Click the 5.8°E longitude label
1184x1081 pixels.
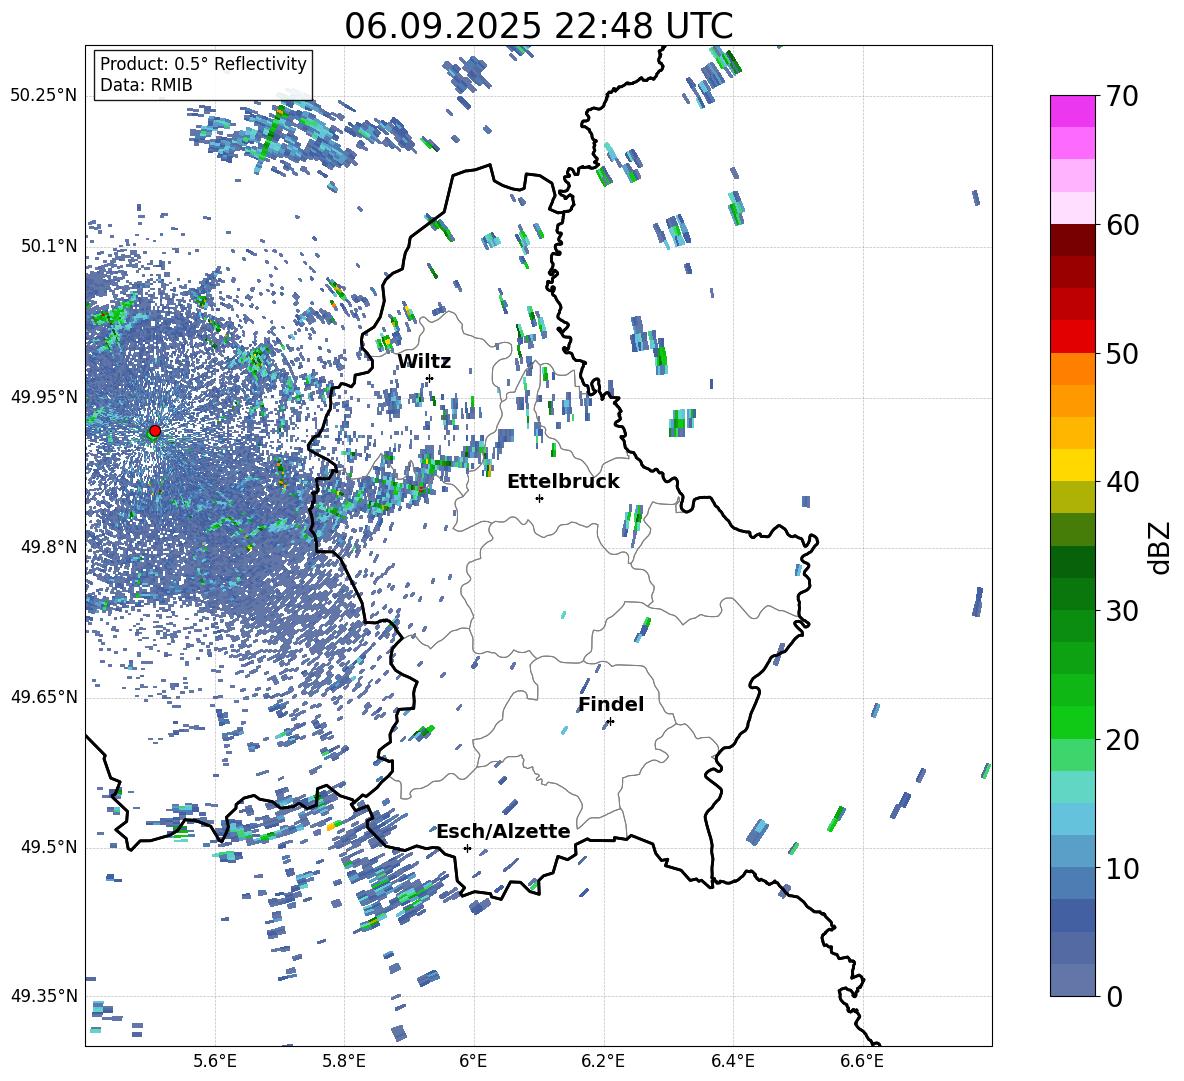click(x=344, y=1061)
